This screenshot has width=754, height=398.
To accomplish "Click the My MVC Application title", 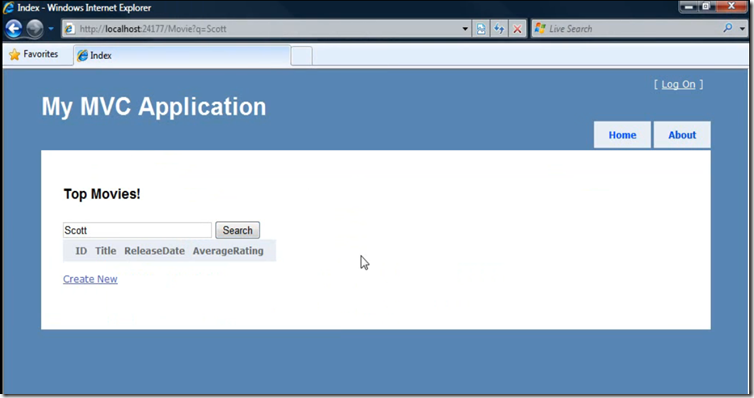I will (x=153, y=107).
